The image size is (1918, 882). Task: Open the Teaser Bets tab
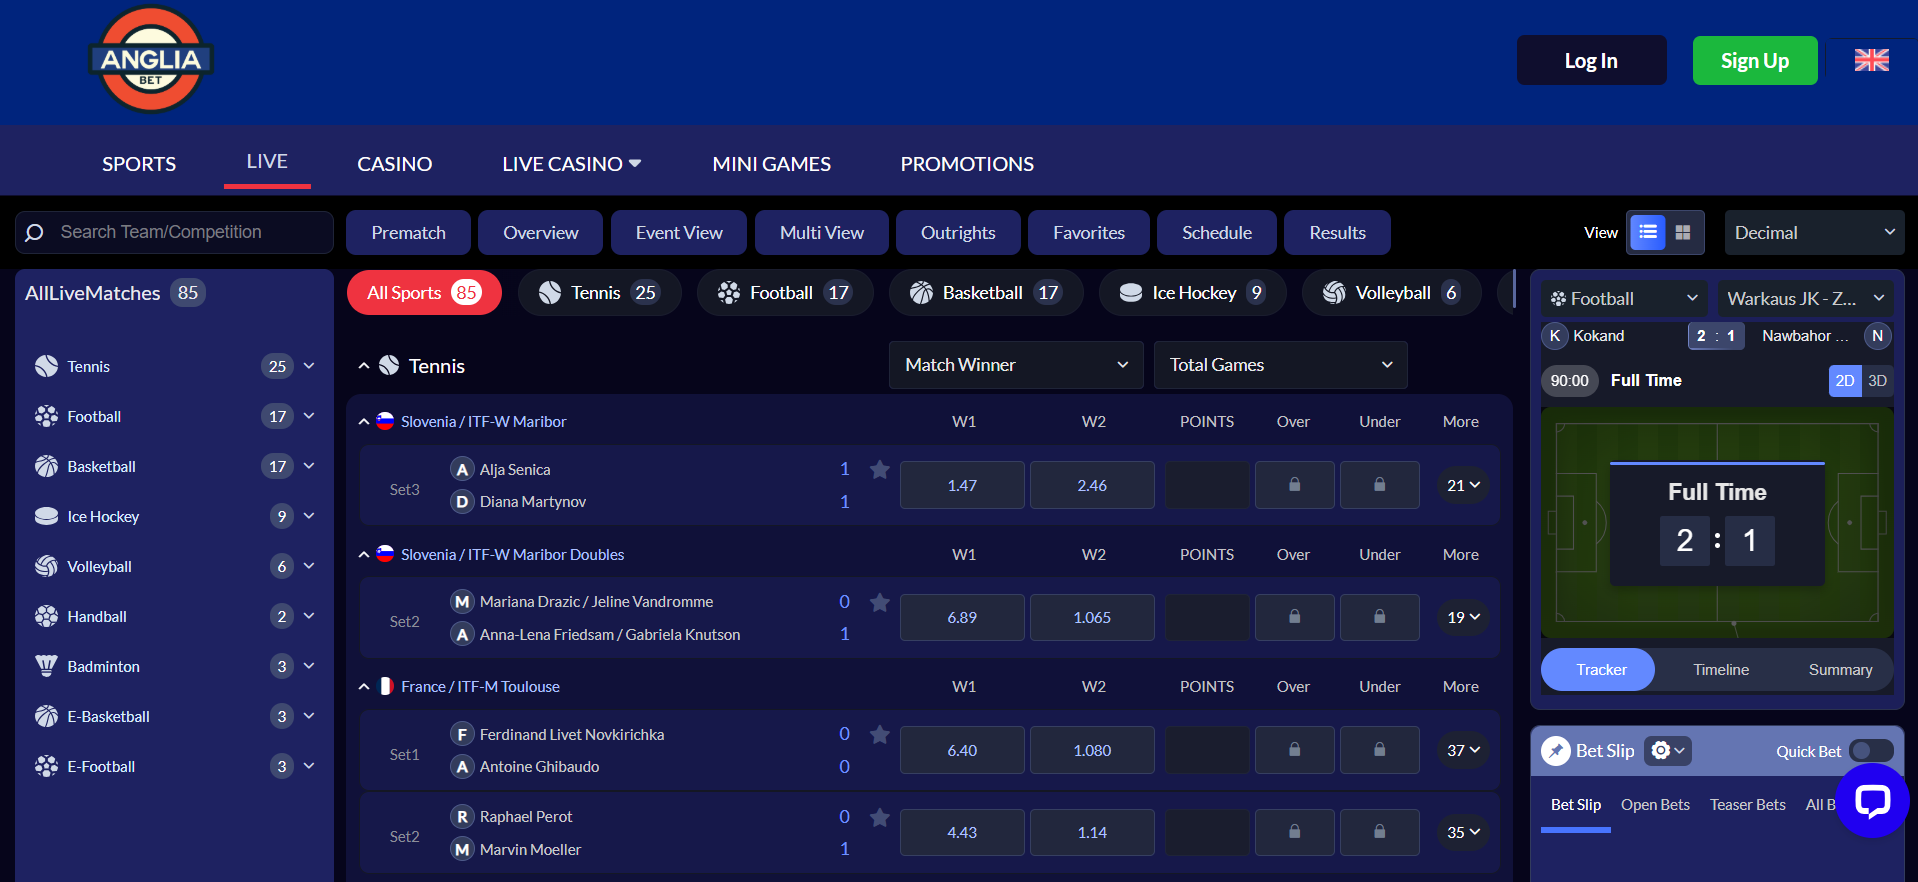(x=1747, y=805)
